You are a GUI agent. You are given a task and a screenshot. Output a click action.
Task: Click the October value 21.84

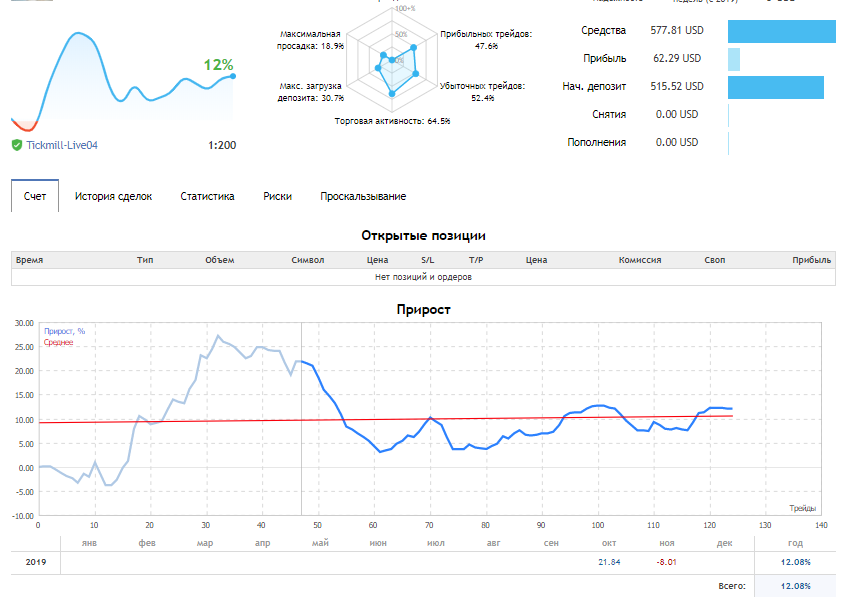[x=609, y=562]
